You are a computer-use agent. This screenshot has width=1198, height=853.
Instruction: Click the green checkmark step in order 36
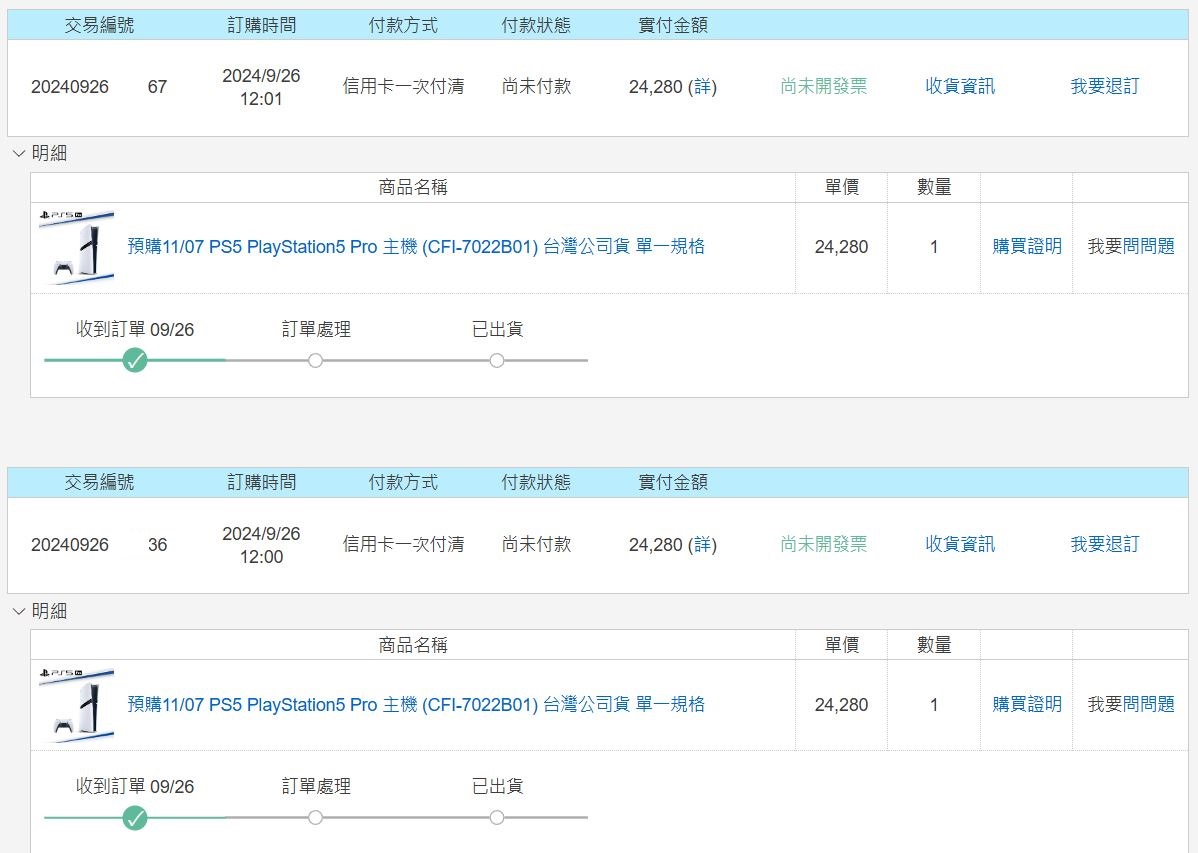coord(135,818)
